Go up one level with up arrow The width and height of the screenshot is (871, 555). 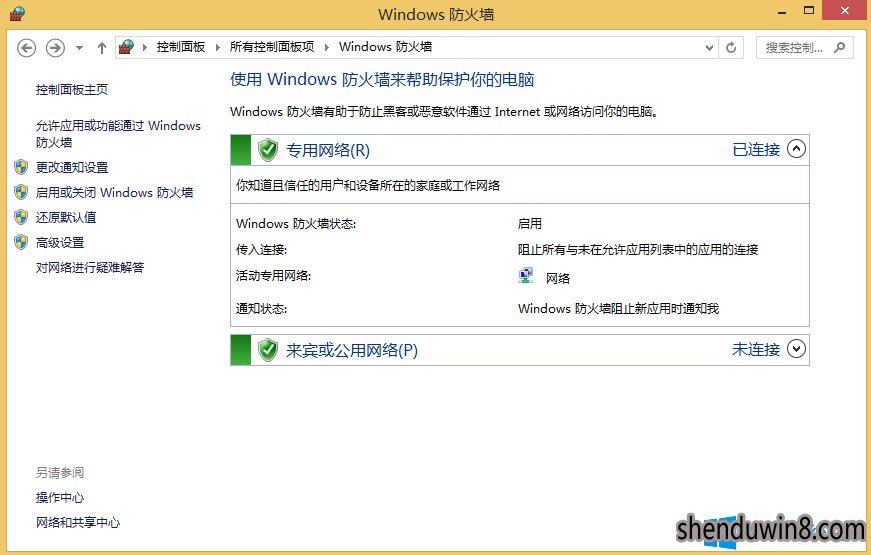(102, 48)
